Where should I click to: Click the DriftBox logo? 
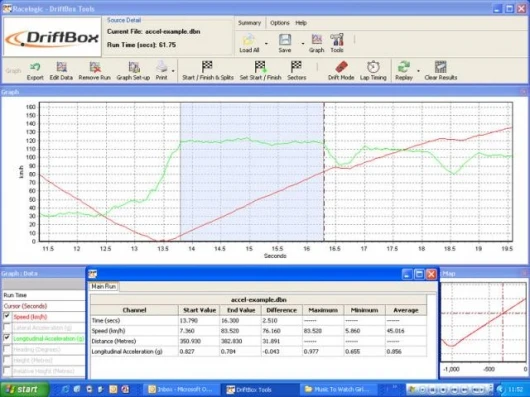click(52, 37)
